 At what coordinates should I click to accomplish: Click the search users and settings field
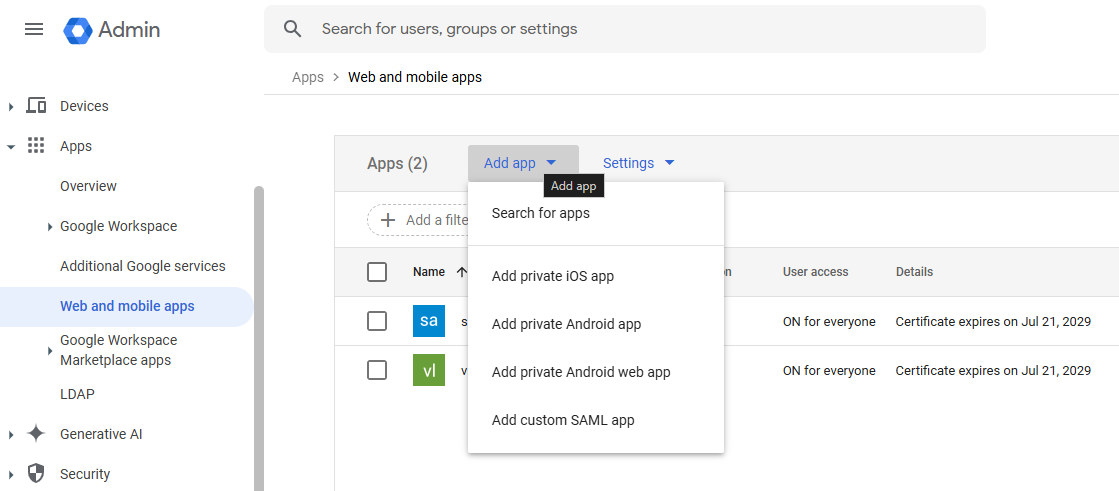tap(640, 29)
